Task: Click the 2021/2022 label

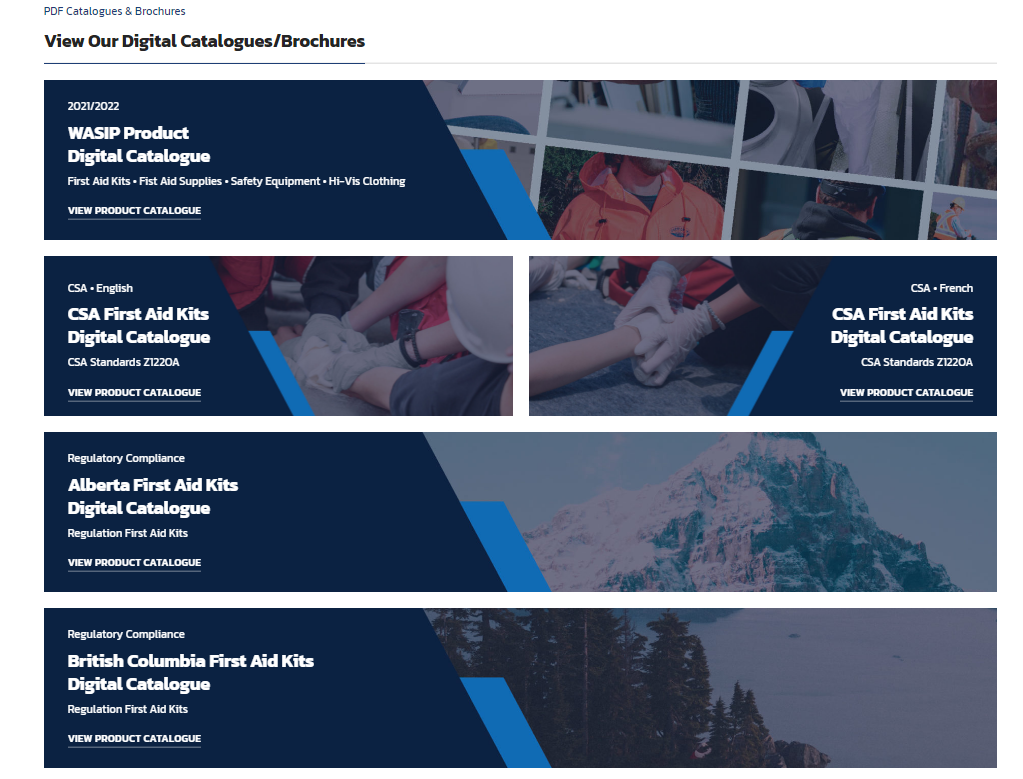Action: [x=93, y=106]
